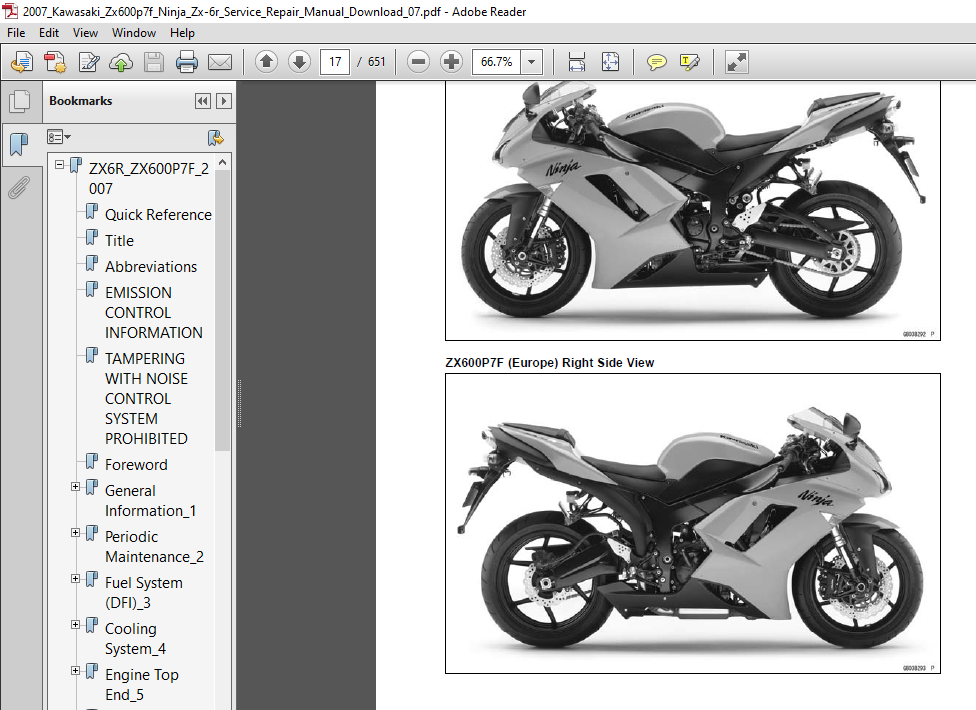Select the Bookmarks panel icon in sidebar
This screenshot has width=976, height=710.
coord(19,144)
